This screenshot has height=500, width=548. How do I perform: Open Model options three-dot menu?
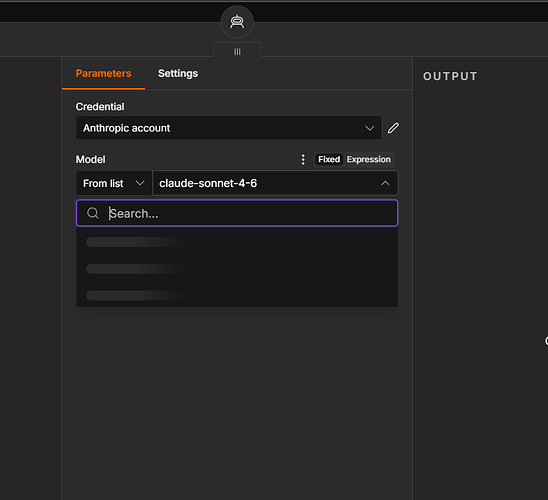pos(303,159)
